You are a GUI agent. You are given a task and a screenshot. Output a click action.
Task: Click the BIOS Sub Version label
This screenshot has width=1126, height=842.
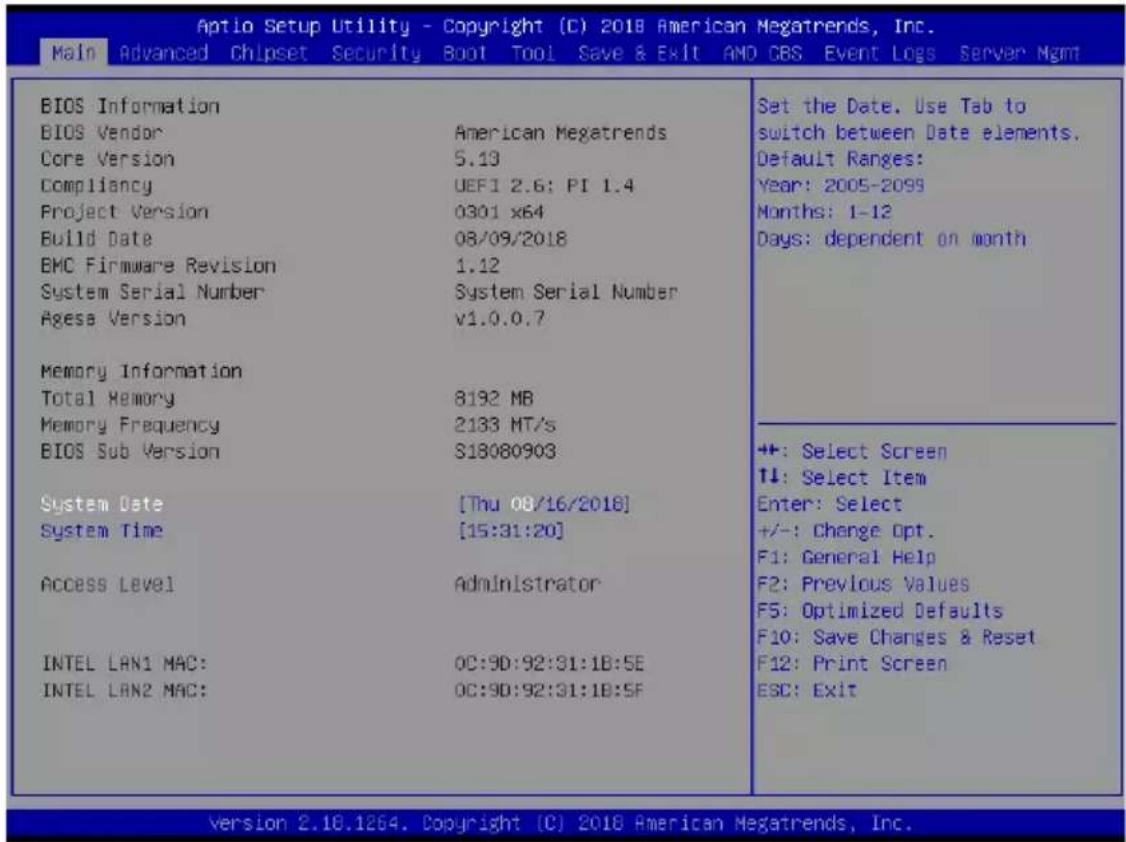[x=130, y=451]
